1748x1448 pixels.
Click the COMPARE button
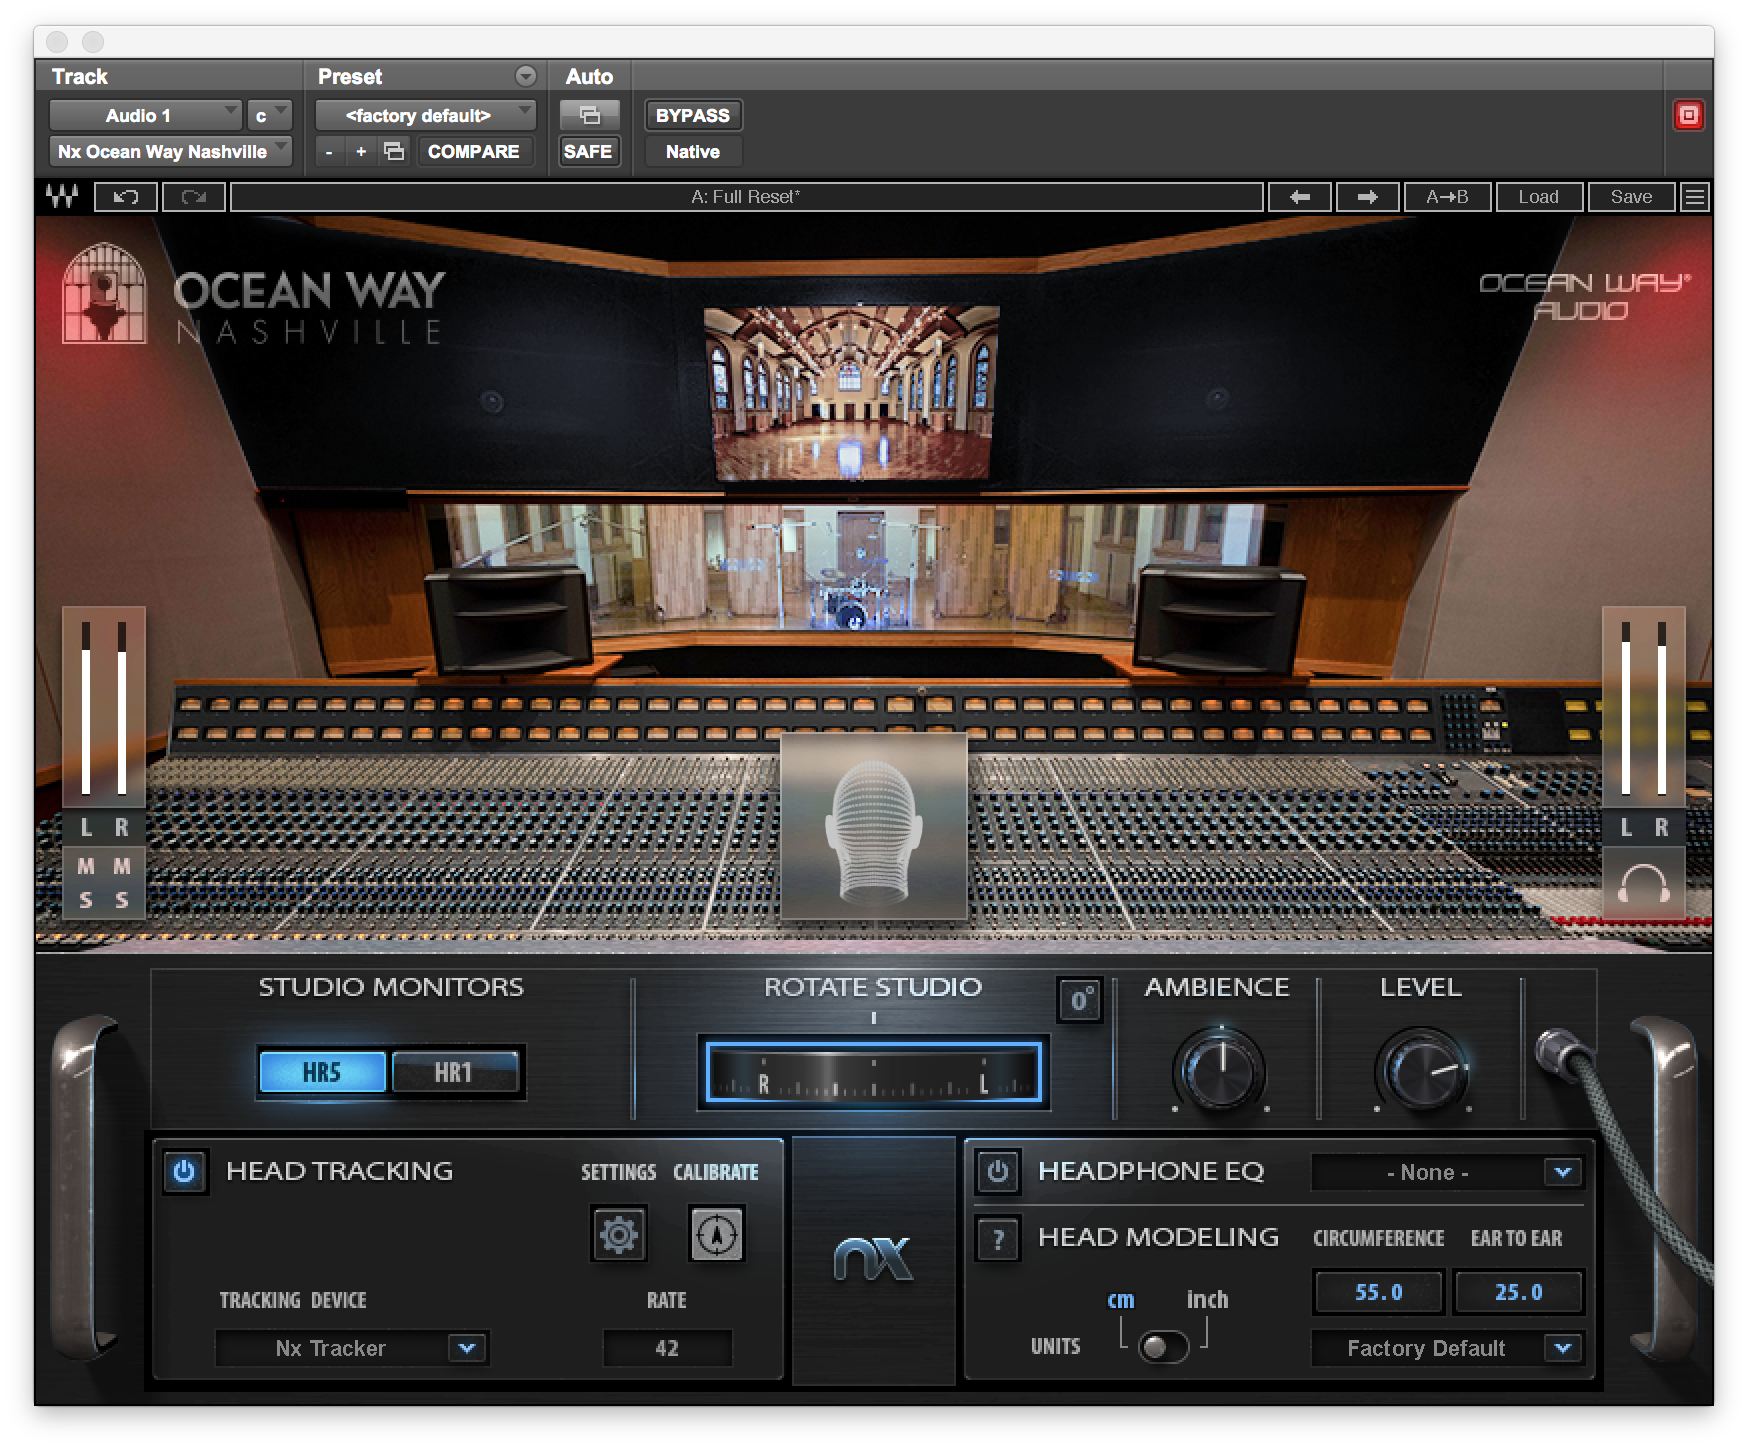click(475, 151)
